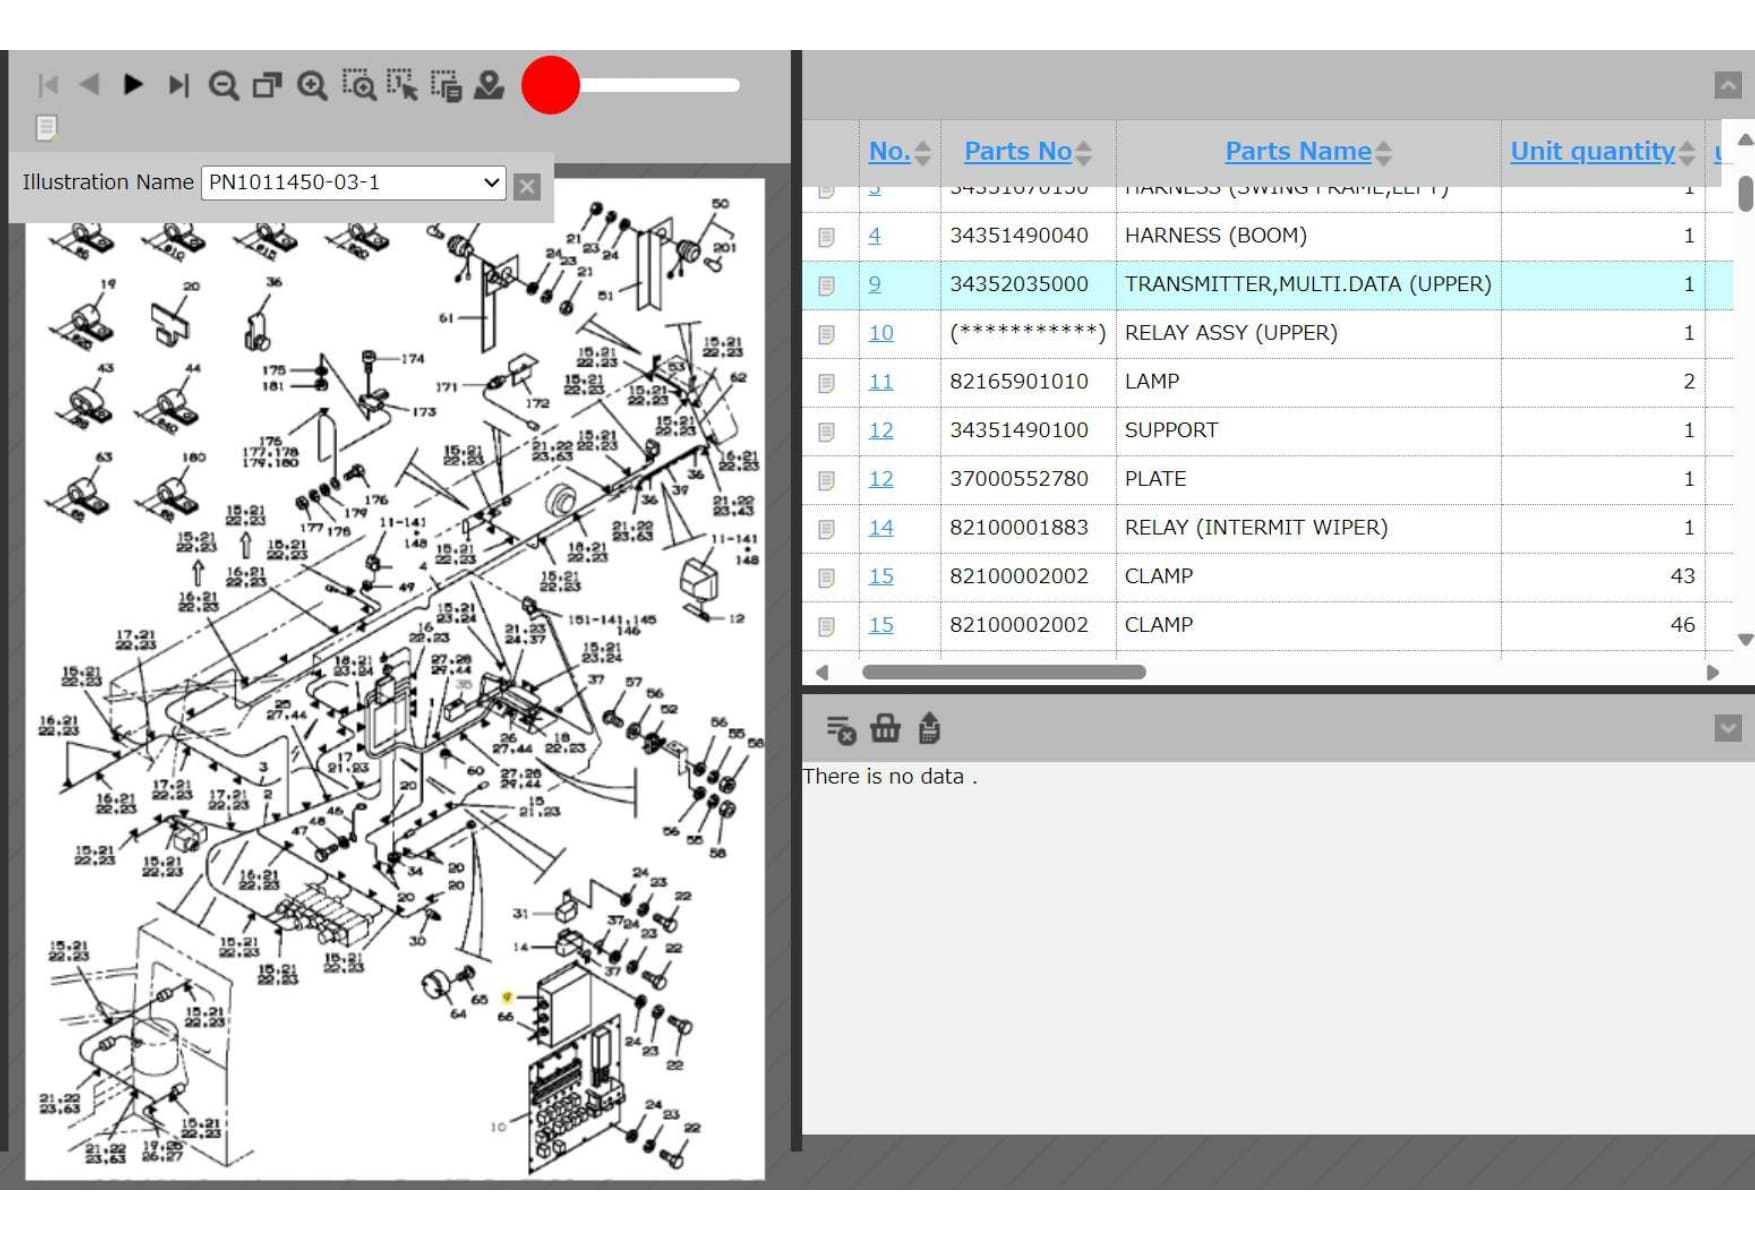Image resolution: width=1755 pixels, height=1240 pixels.
Task: Click the vertical scrollbar thumb
Action: click(x=1745, y=193)
